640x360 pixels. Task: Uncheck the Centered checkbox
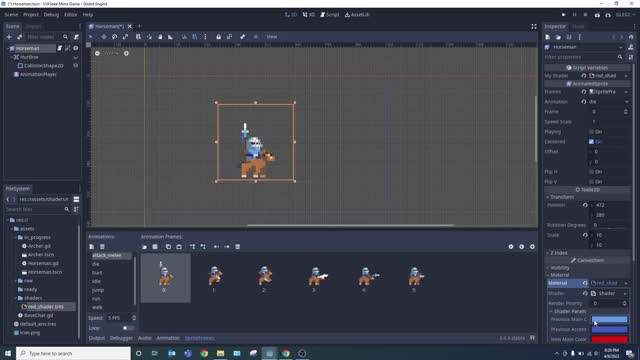point(591,142)
